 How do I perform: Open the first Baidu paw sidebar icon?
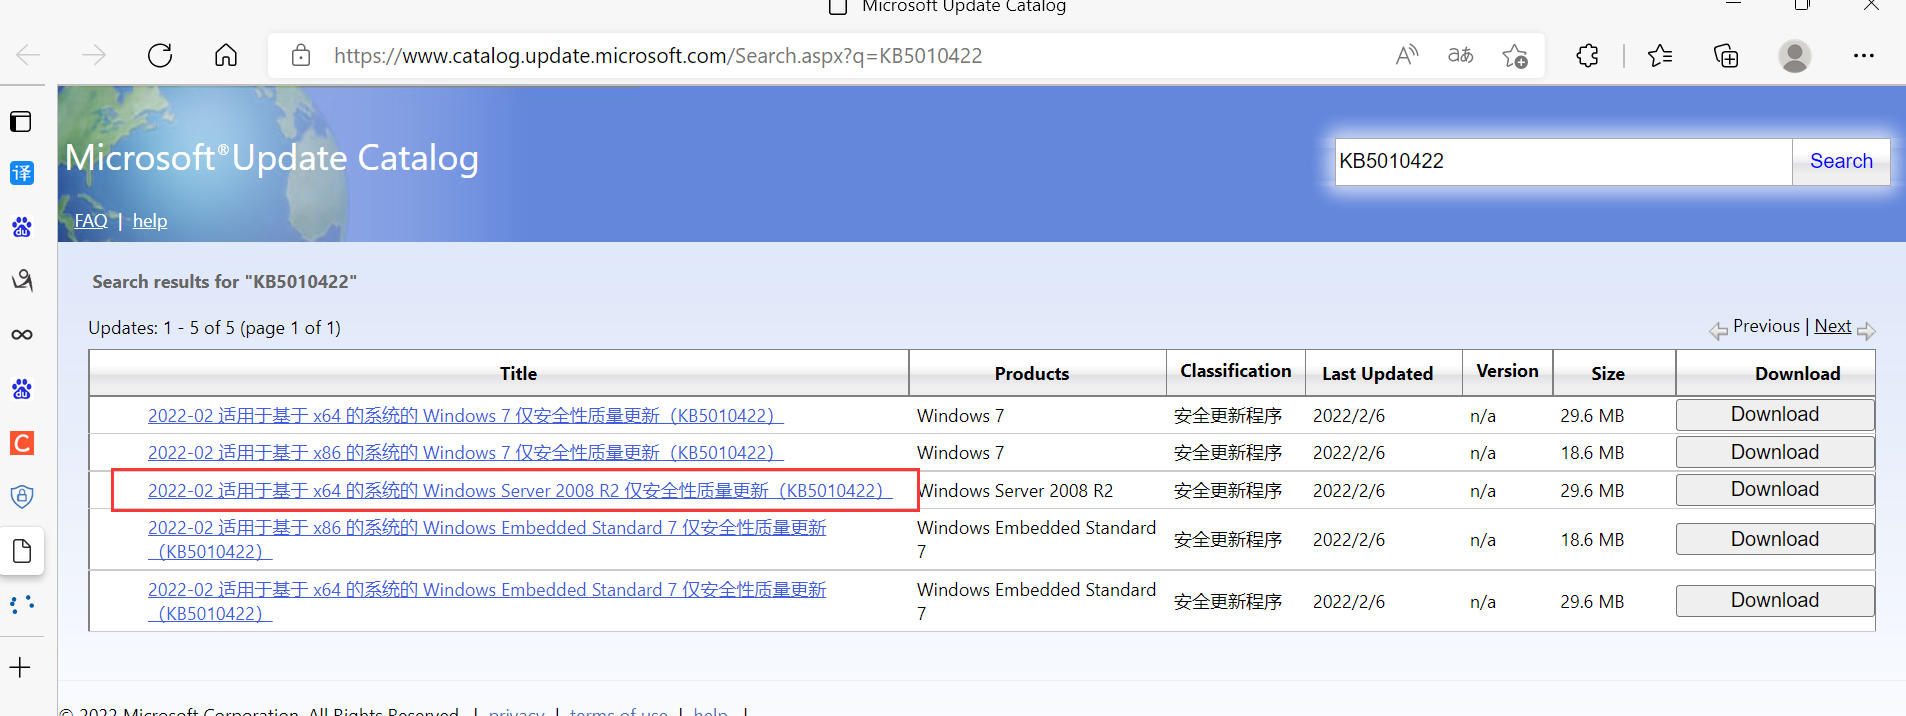click(21, 227)
